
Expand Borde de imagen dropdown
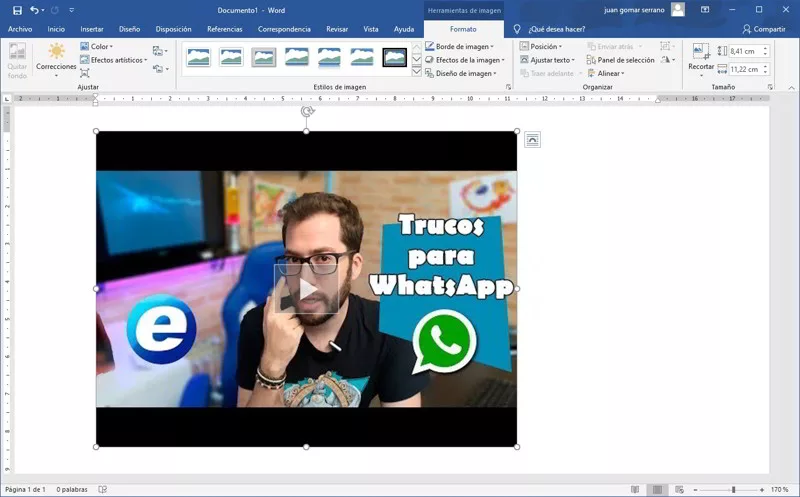click(x=466, y=46)
